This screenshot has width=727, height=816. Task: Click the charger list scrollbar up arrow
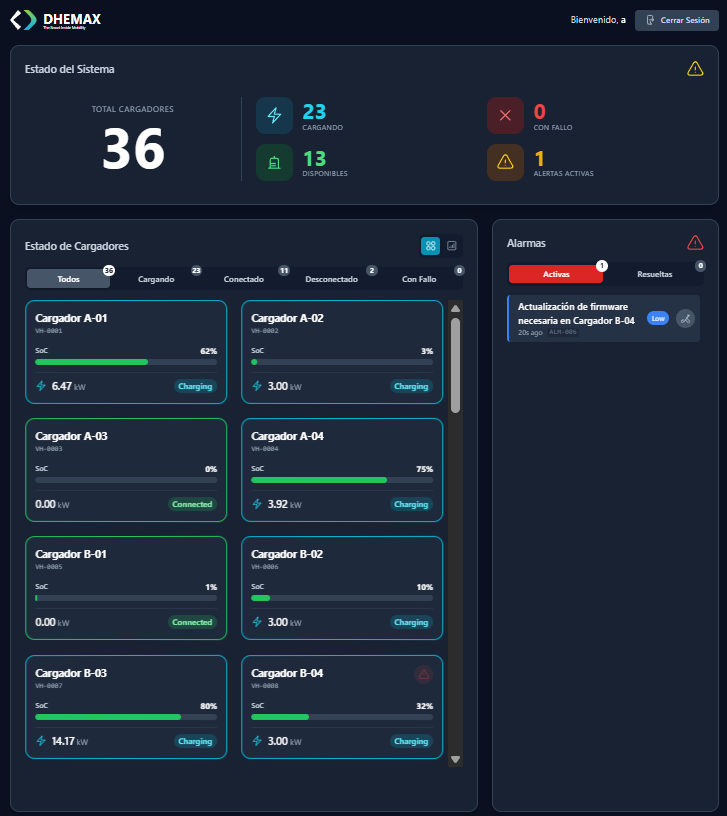pos(455,309)
